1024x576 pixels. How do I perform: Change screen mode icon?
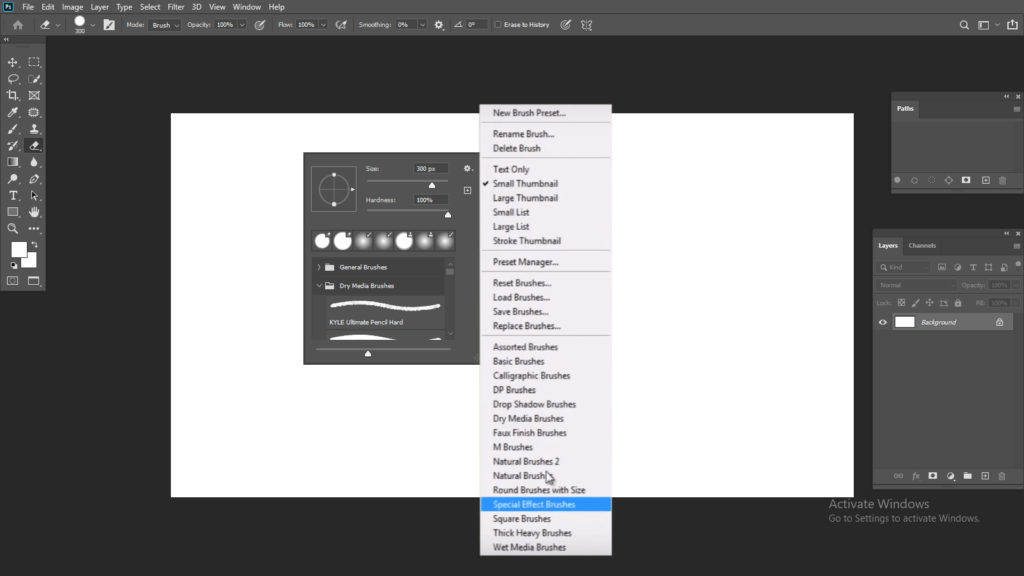click(34, 281)
